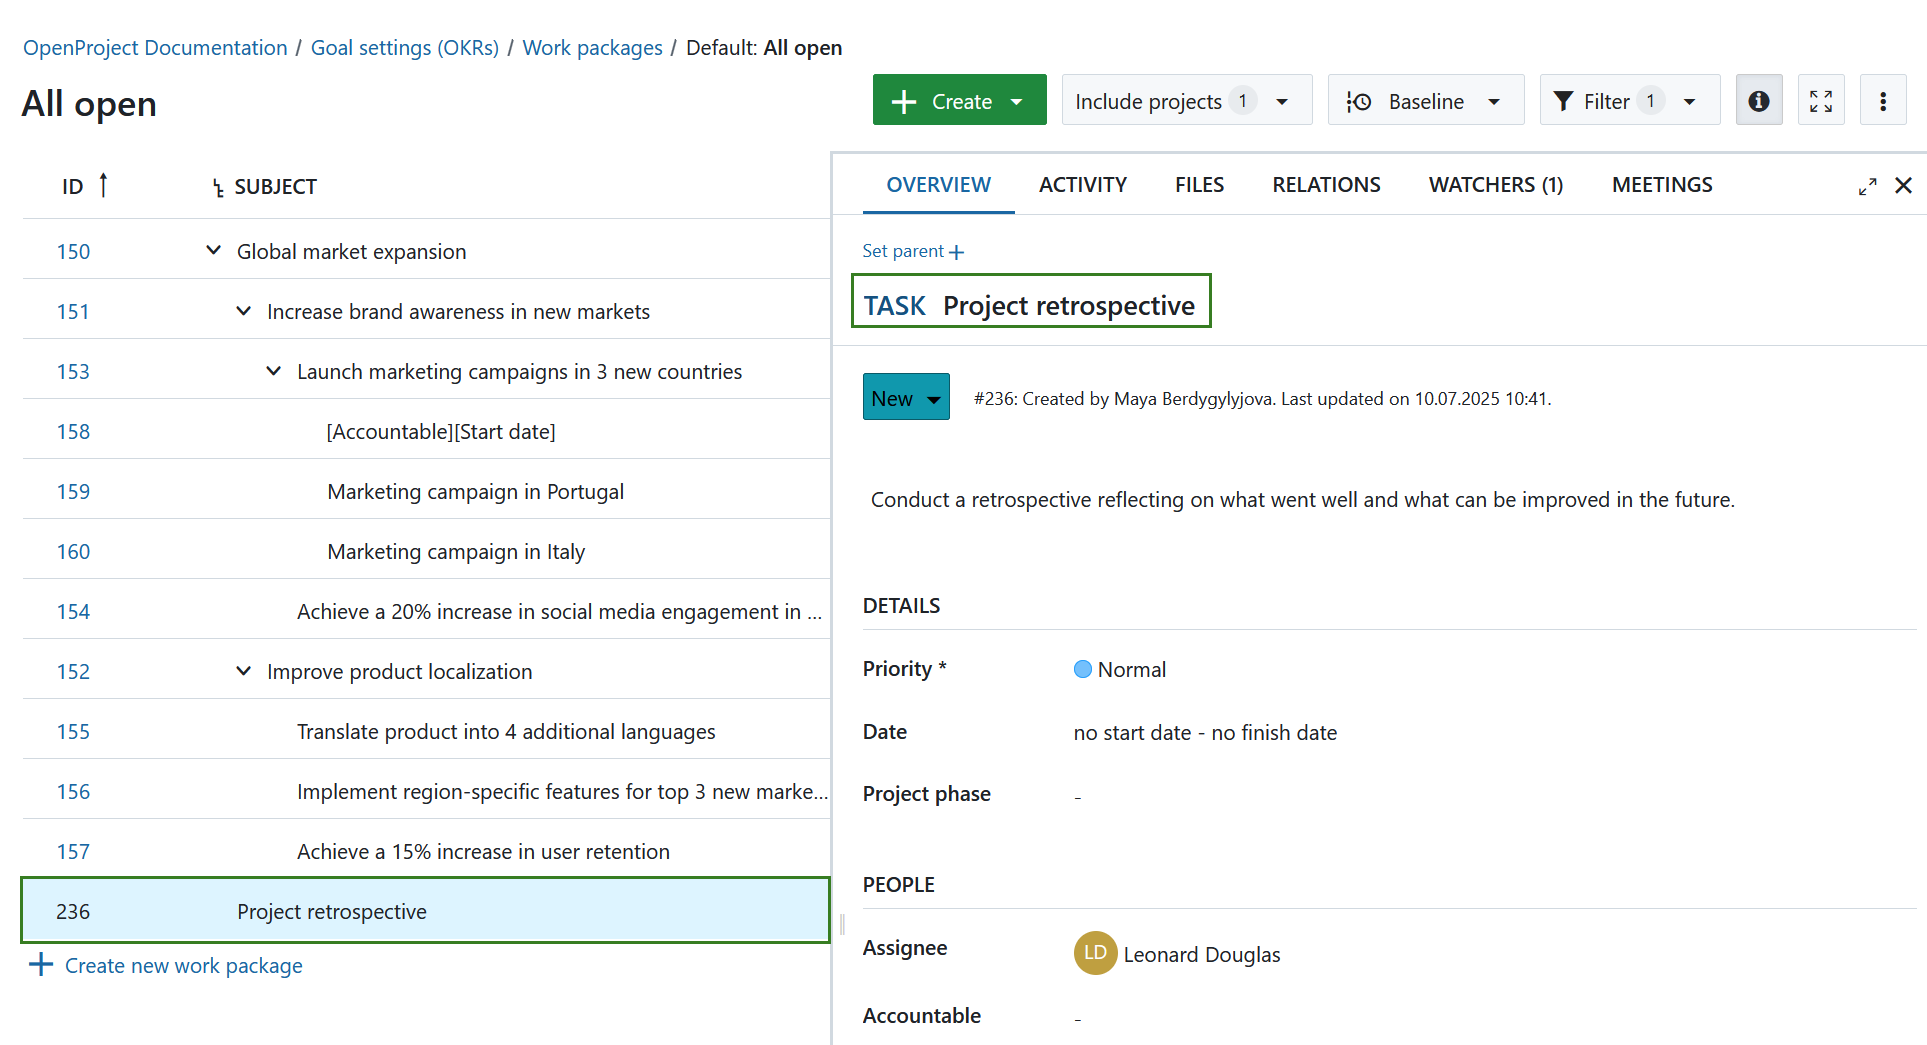The image size is (1927, 1045).
Task: Open the New status dropdown
Action: tap(905, 397)
